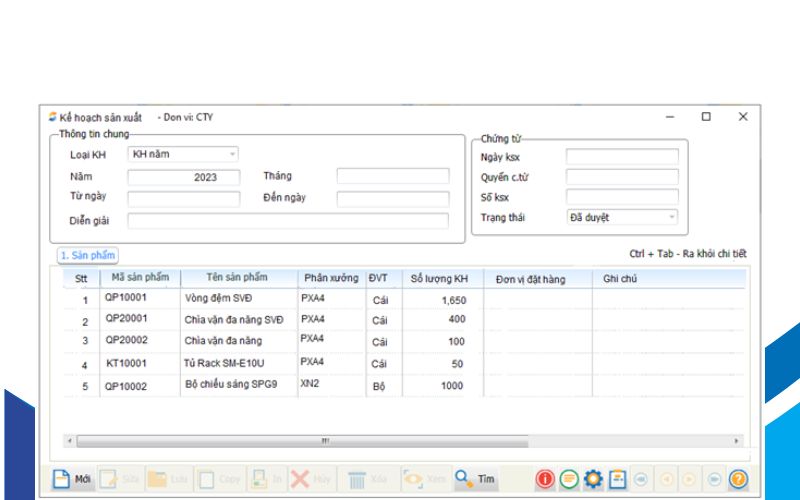Image resolution: width=800 pixels, height=500 pixels.
Task: Open settings with the gear icon
Action: coord(593,479)
